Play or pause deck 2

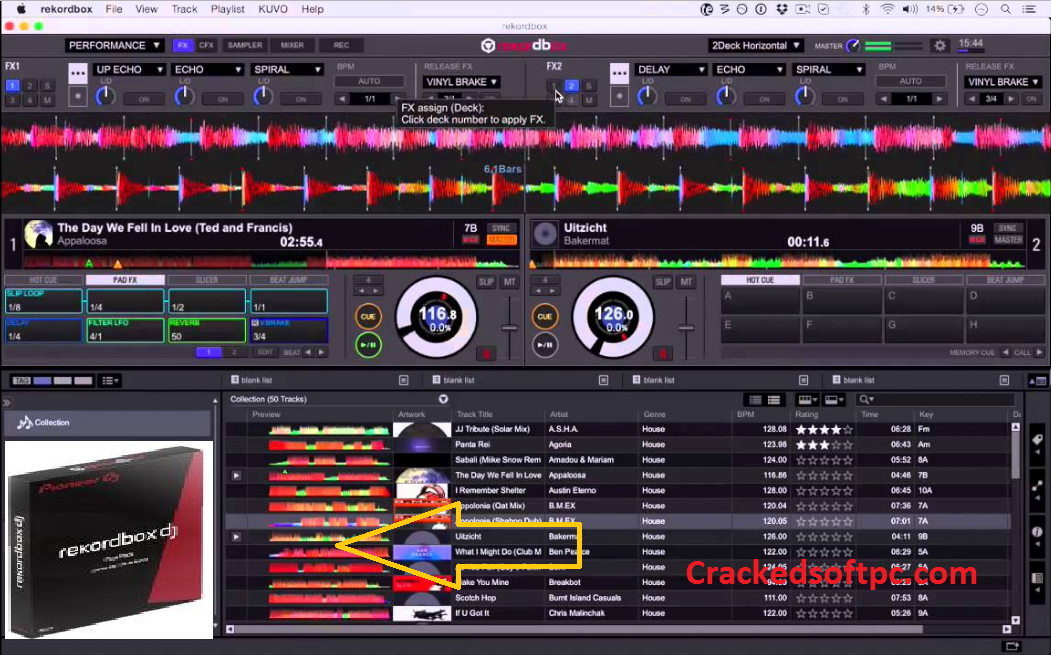pyautogui.click(x=544, y=345)
